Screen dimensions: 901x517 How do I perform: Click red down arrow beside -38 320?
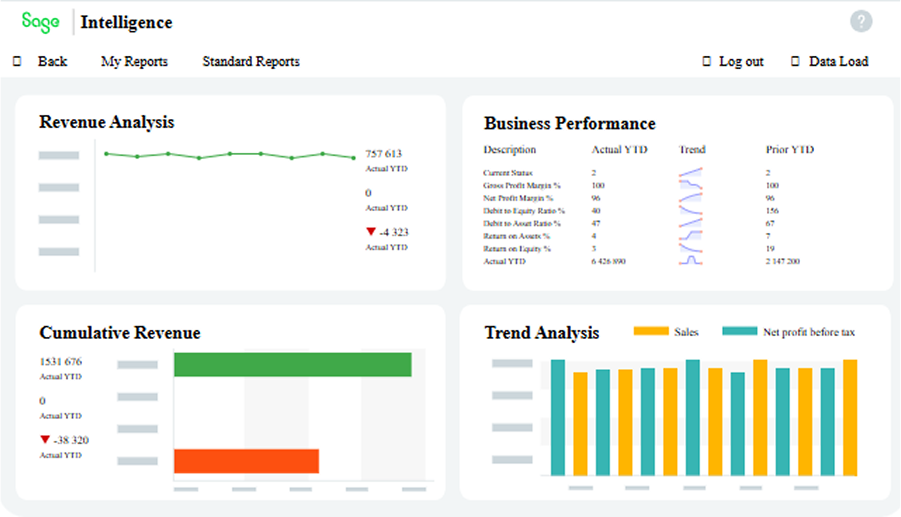45,440
